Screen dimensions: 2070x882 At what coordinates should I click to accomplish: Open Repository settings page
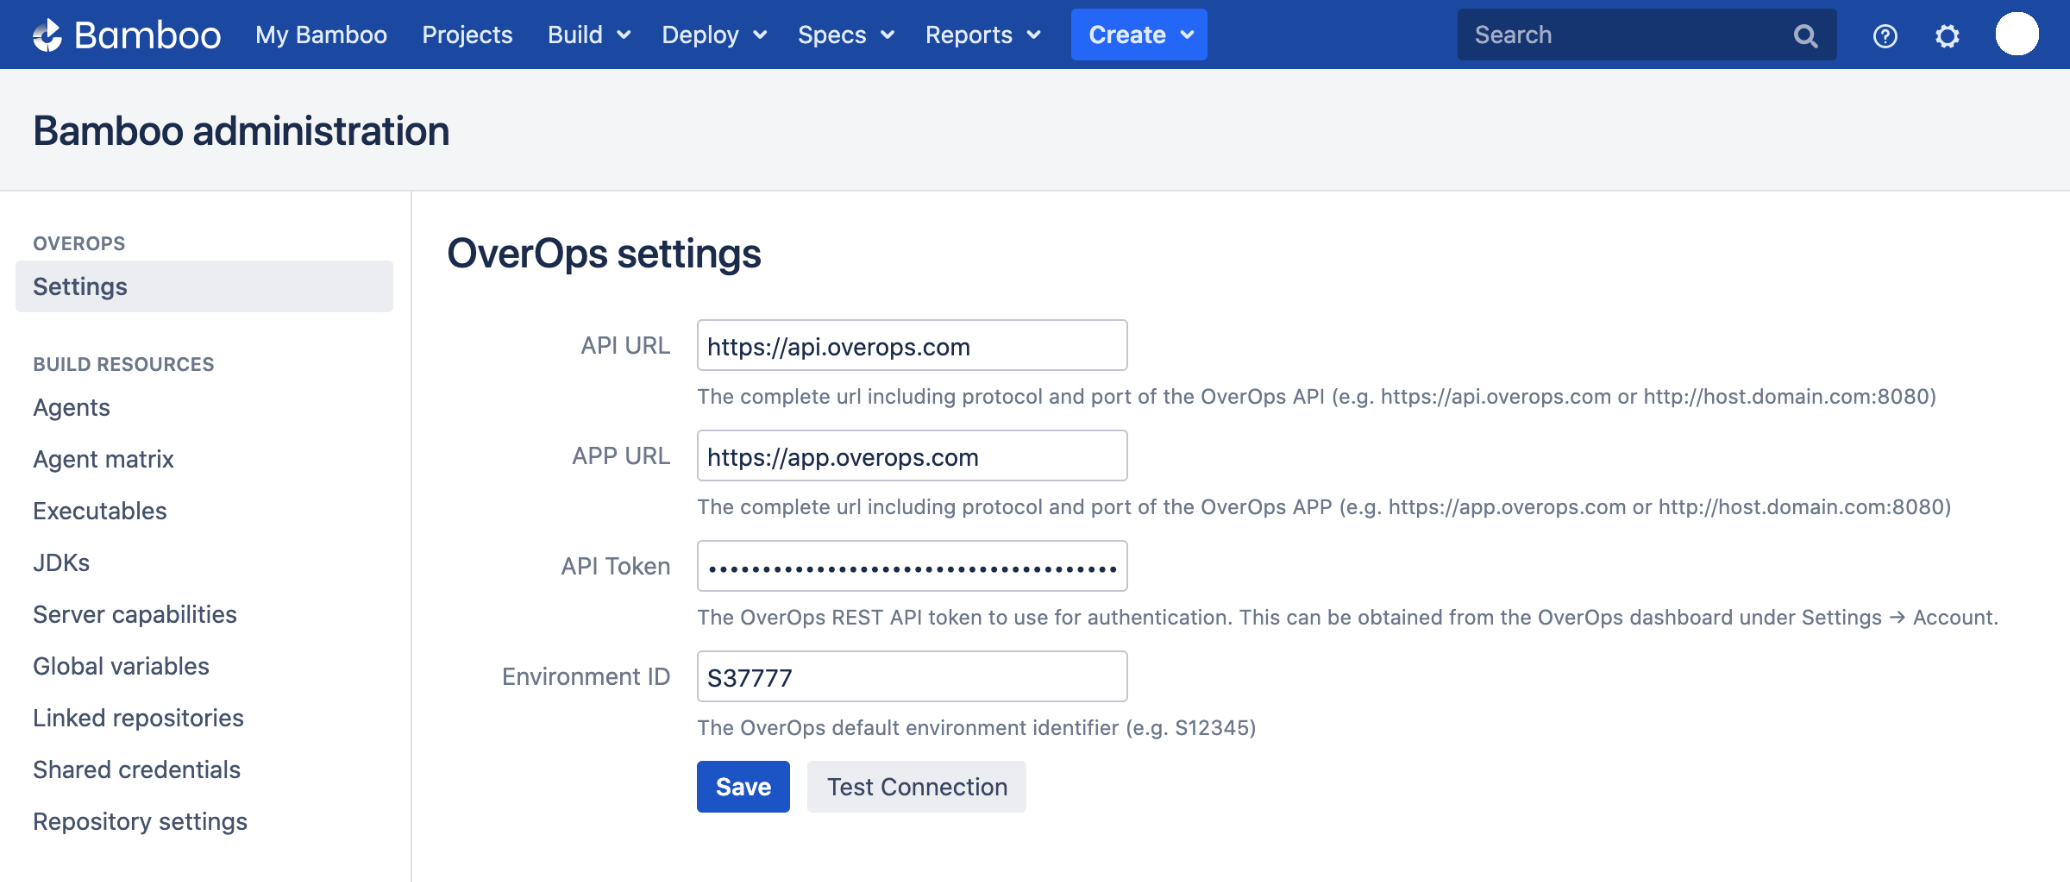pyautogui.click(x=140, y=822)
